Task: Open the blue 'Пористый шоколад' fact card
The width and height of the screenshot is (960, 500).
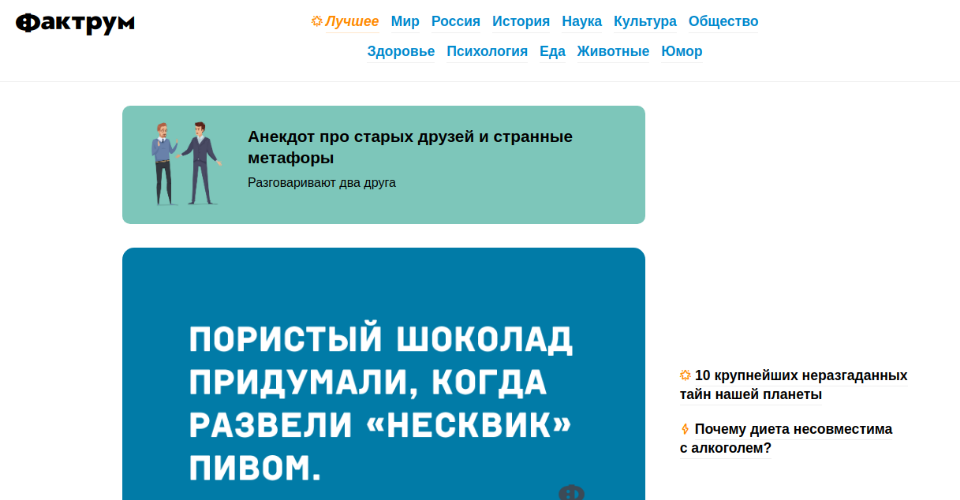Action: click(383, 374)
